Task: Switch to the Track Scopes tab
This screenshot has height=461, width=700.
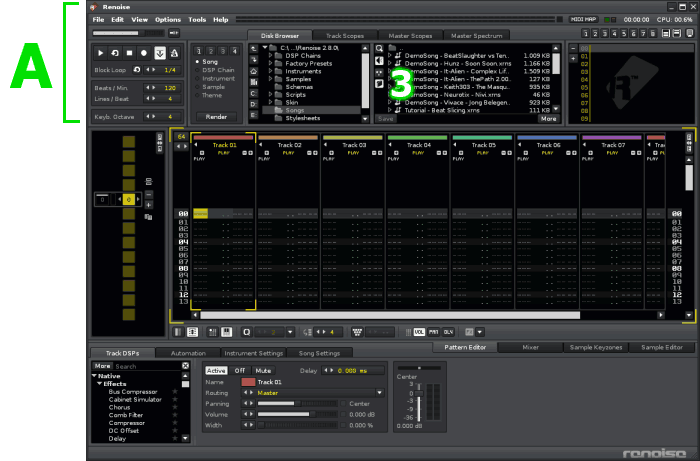Action: (x=345, y=36)
